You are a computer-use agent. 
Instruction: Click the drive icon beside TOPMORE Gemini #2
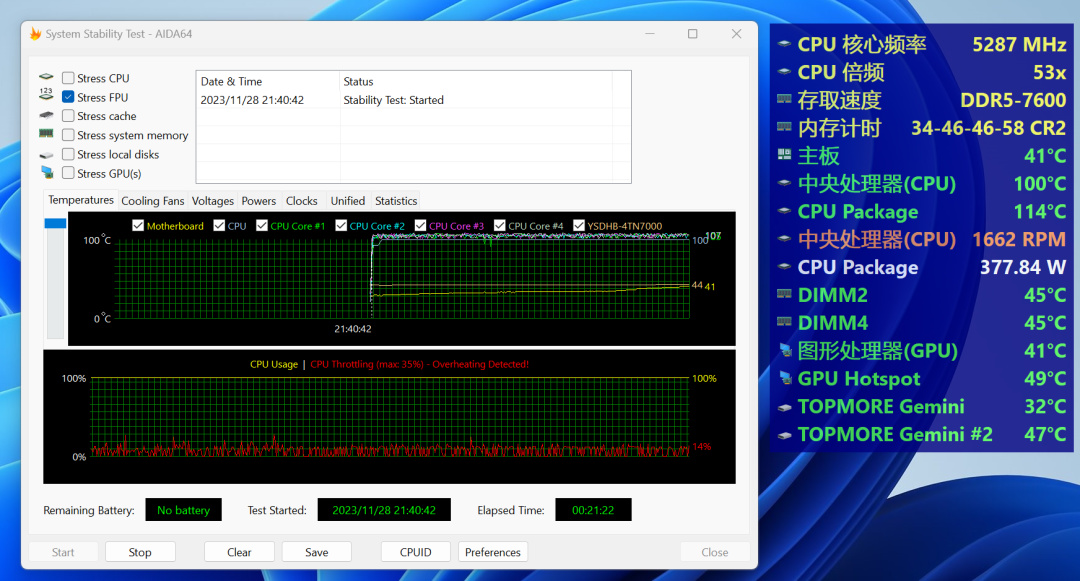click(784, 435)
